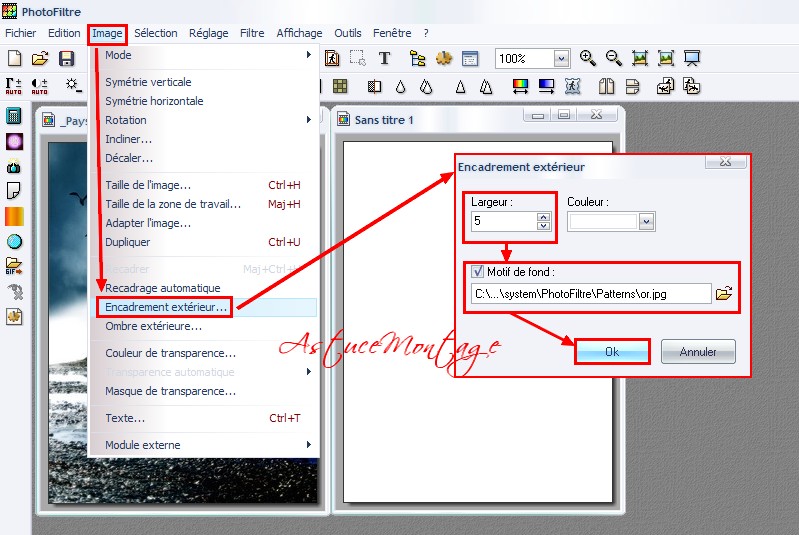Apply auto levels with the Γ AUTO icon
The width and height of the screenshot is (799, 535).
pyautogui.click(x=13, y=86)
